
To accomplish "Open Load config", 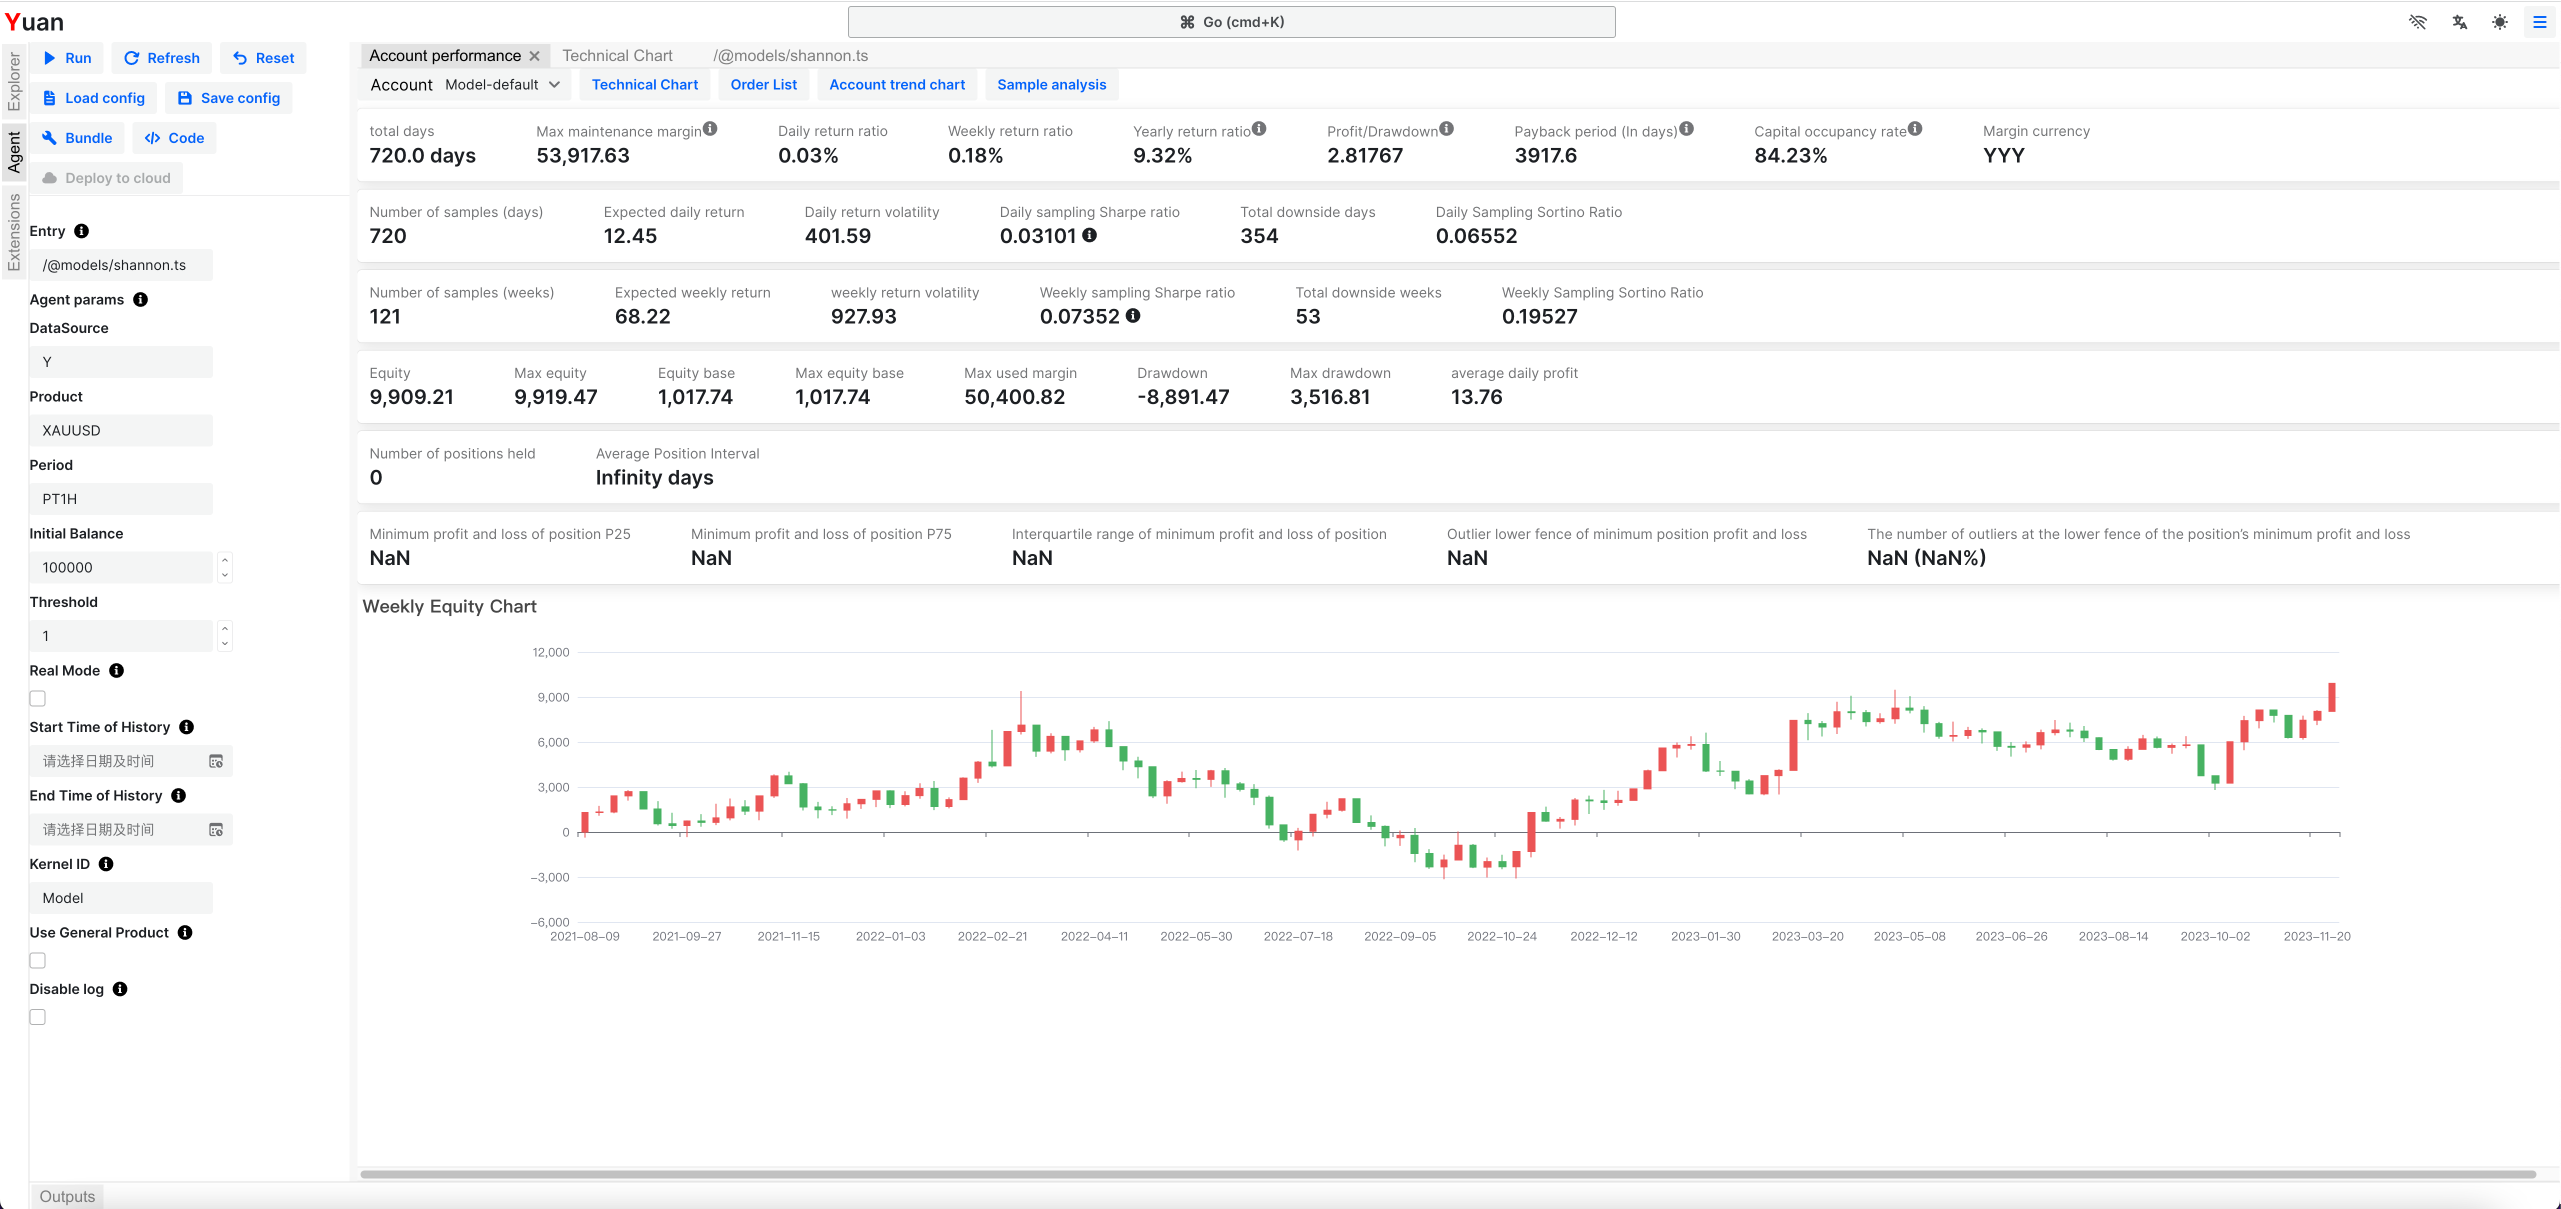I will click(93, 98).
